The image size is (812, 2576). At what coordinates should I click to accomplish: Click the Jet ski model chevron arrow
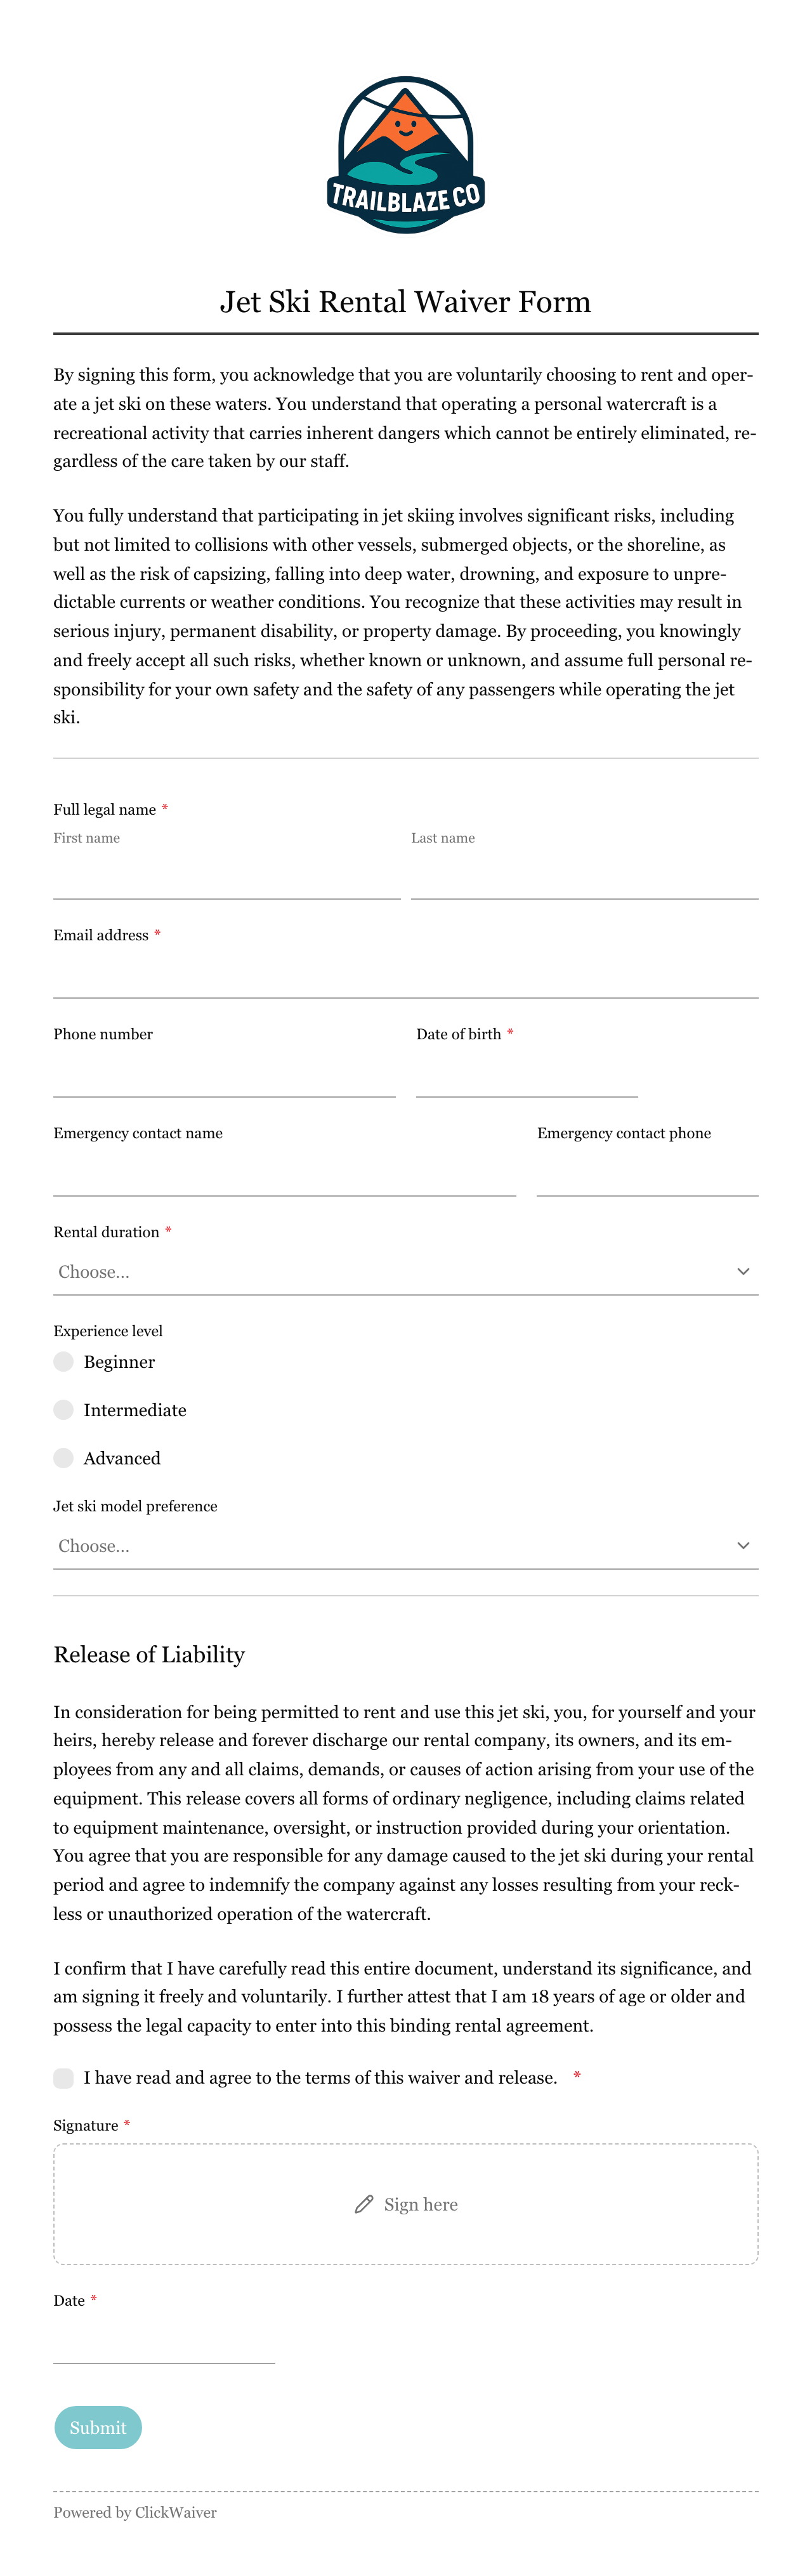coord(743,1545)
